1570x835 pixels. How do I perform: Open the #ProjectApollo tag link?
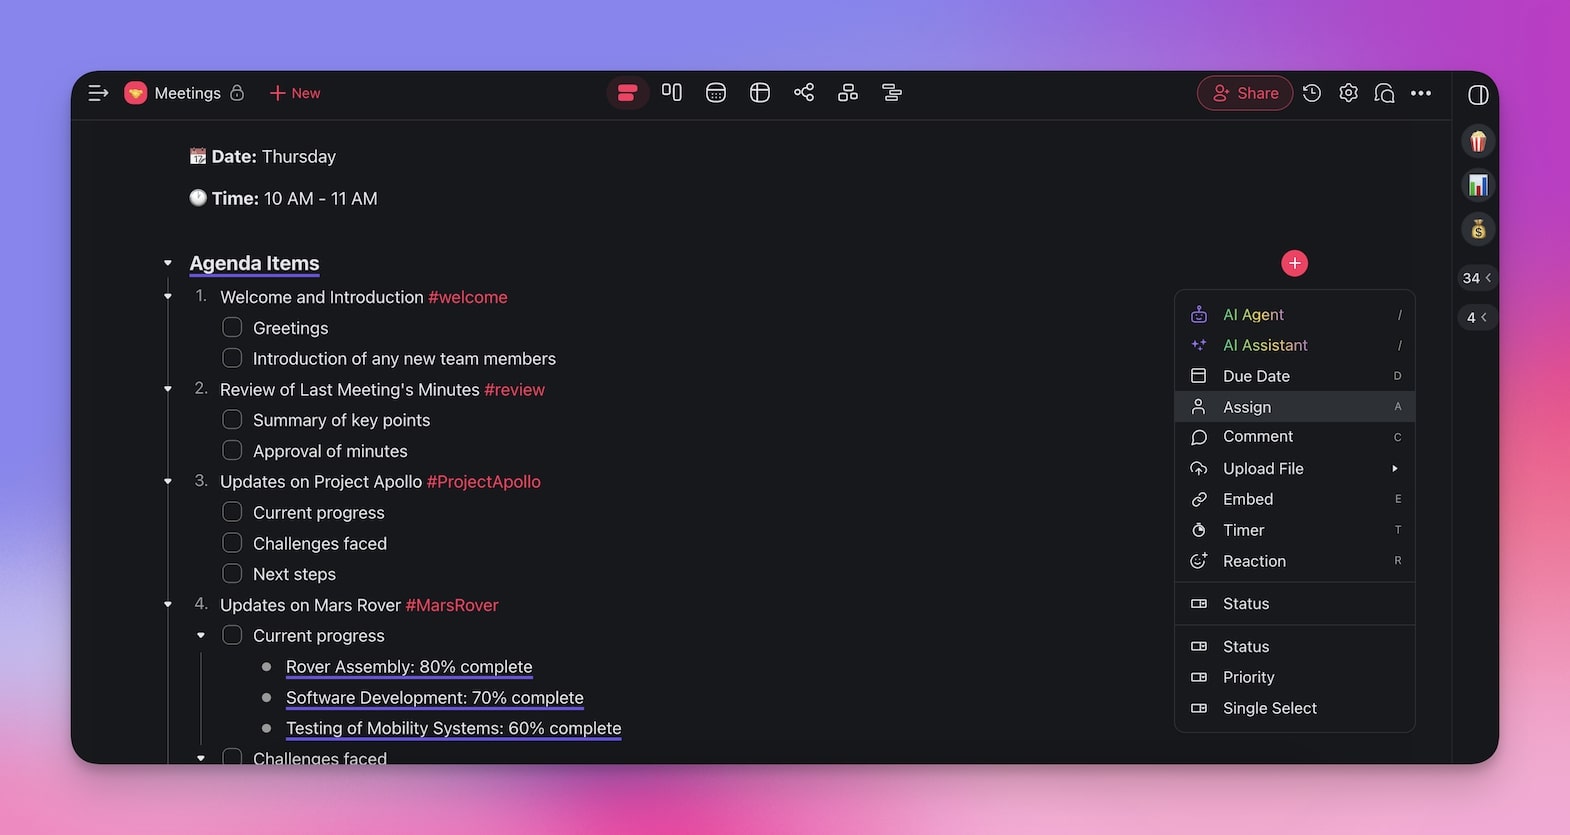click(483, 482)
